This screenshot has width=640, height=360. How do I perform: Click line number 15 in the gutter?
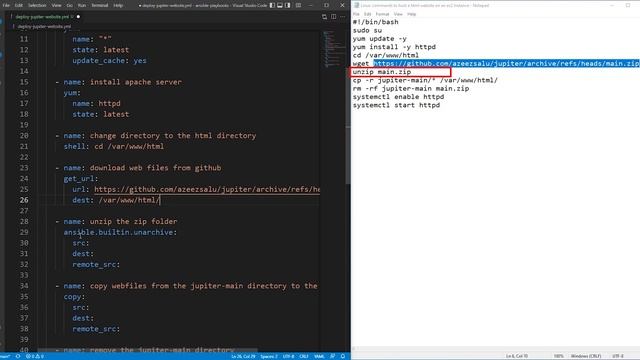(24, 82)
